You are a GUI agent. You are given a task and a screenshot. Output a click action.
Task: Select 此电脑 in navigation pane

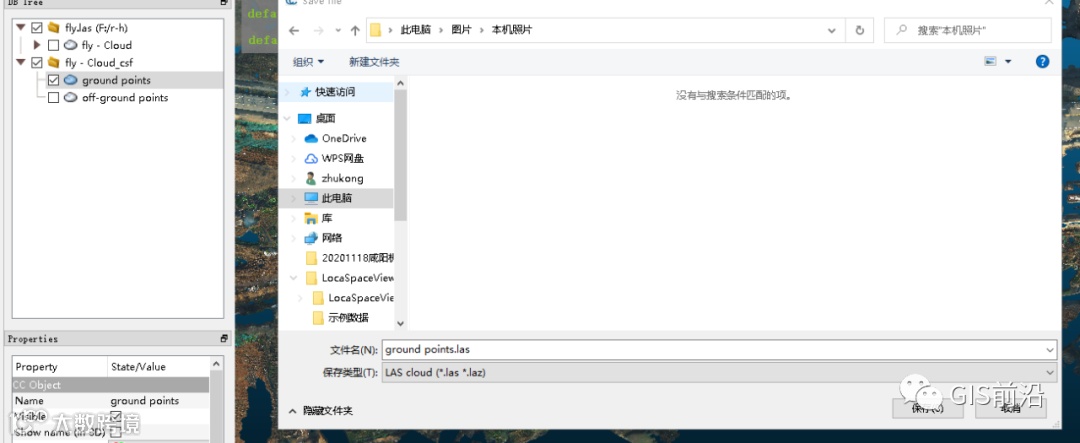coord(336,198)
